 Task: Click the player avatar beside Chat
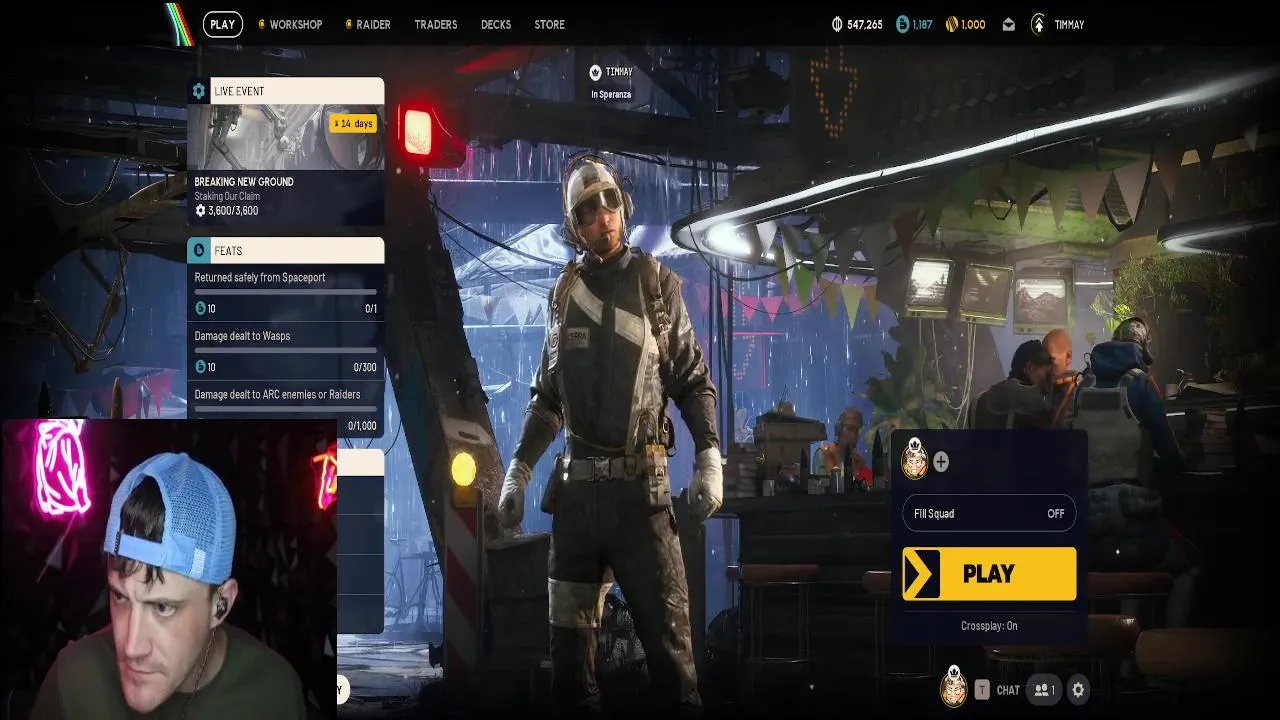click(954, 687)
